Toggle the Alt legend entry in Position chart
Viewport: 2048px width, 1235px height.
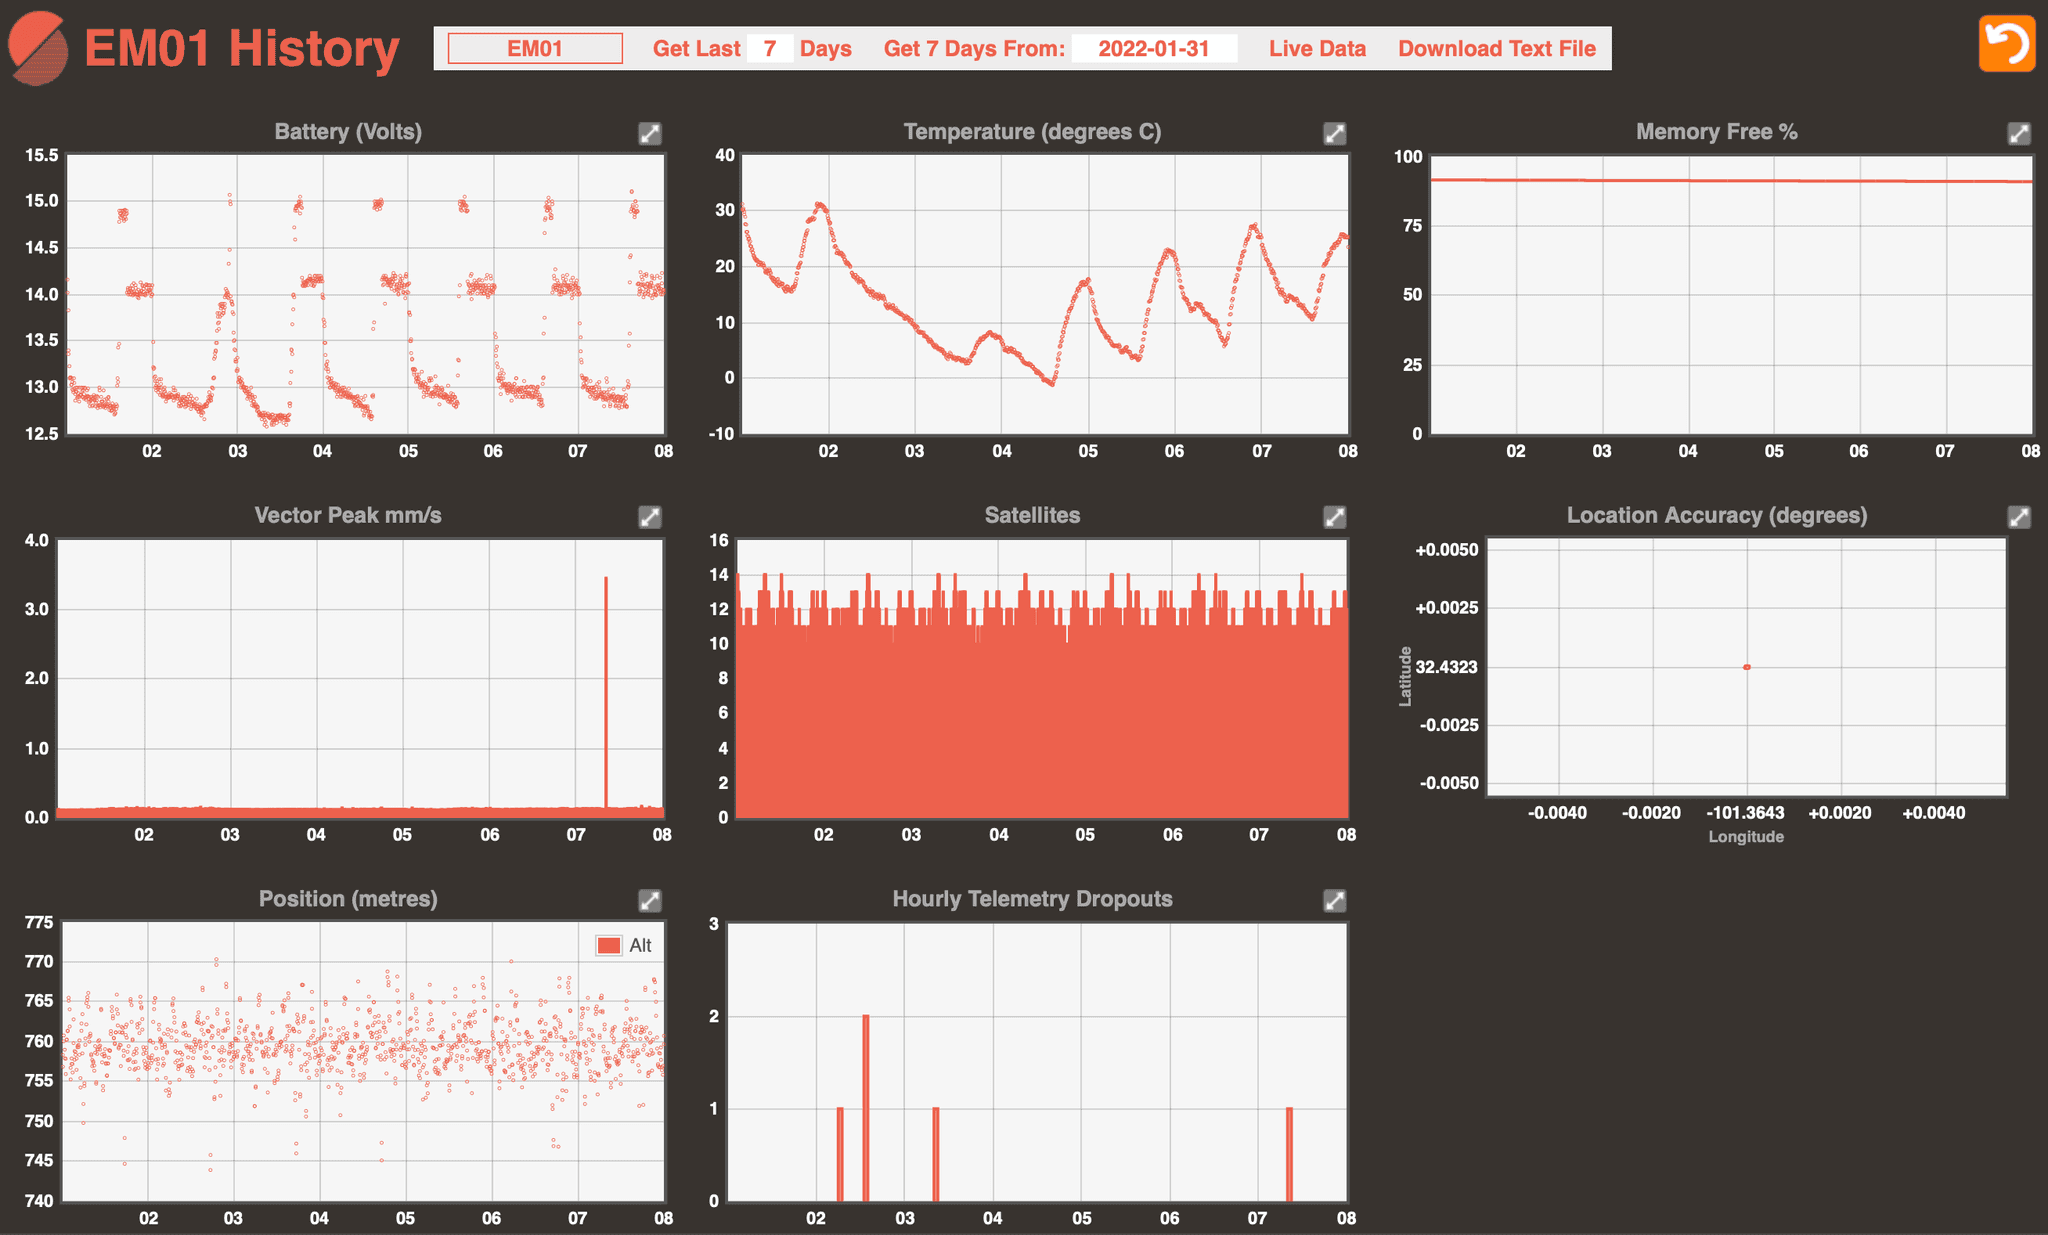[624, 945]
